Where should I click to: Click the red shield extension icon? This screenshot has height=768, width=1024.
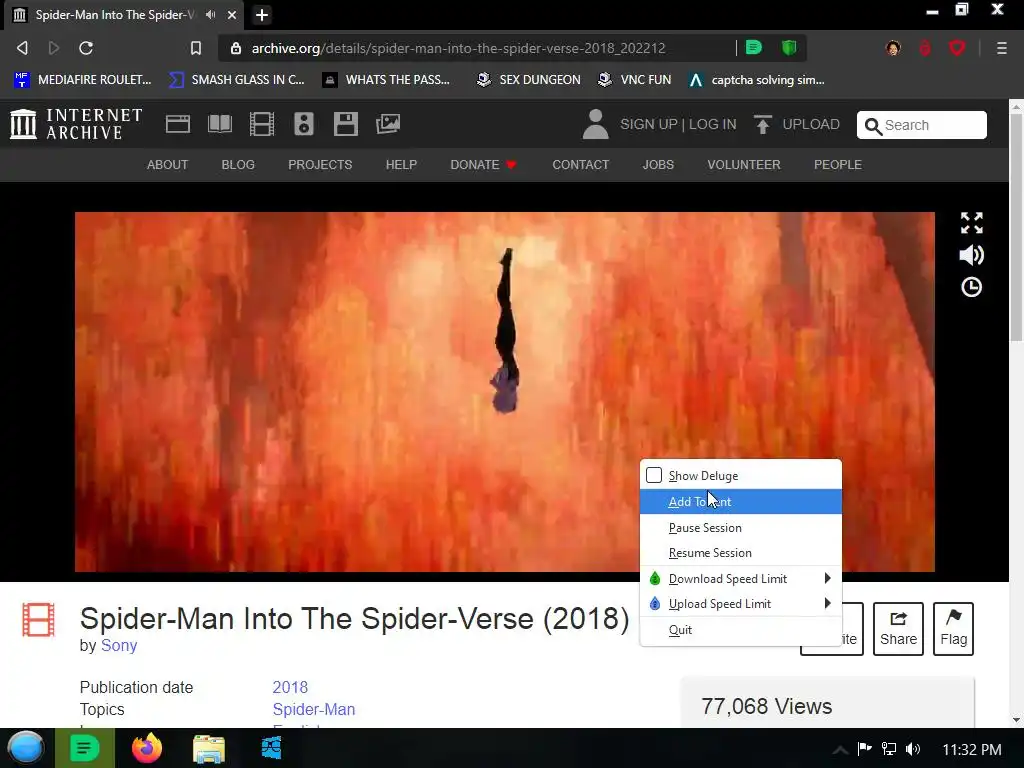click(957, 48)
